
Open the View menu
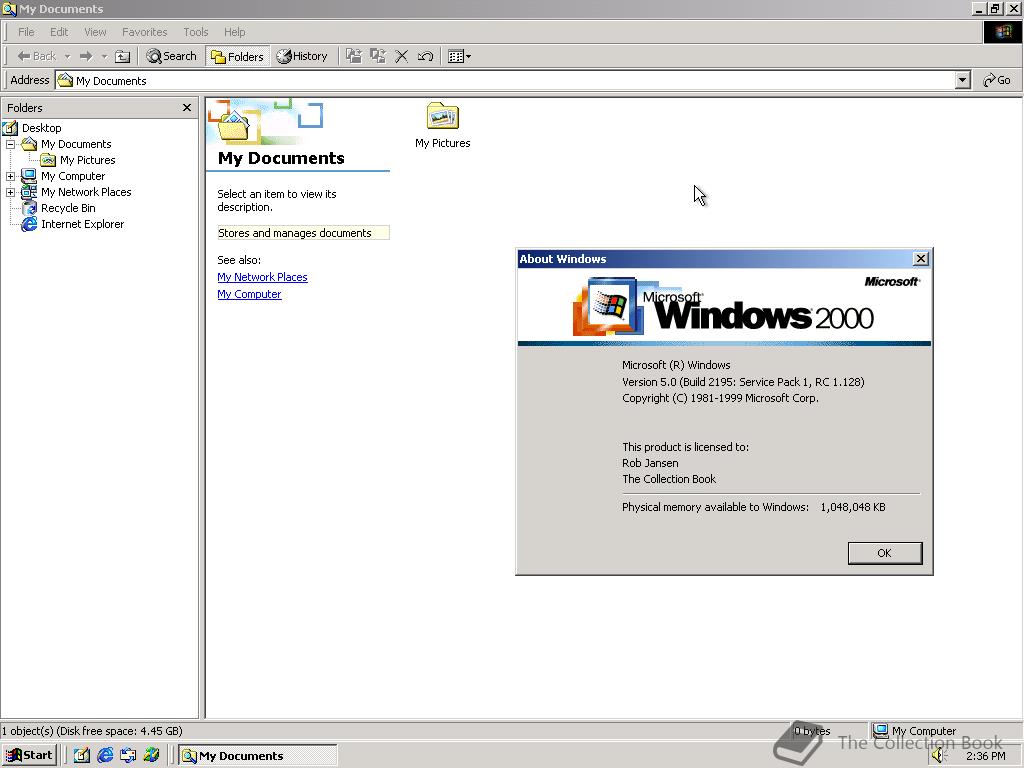95,32
